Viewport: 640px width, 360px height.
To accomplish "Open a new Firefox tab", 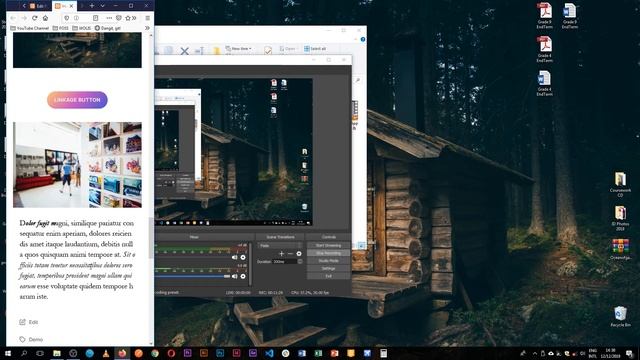I will click(91, 6).
